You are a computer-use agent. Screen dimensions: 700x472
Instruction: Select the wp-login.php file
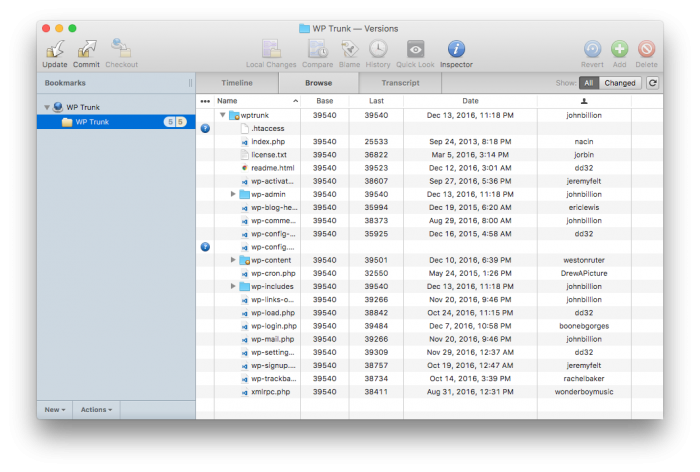coord(274,326)
